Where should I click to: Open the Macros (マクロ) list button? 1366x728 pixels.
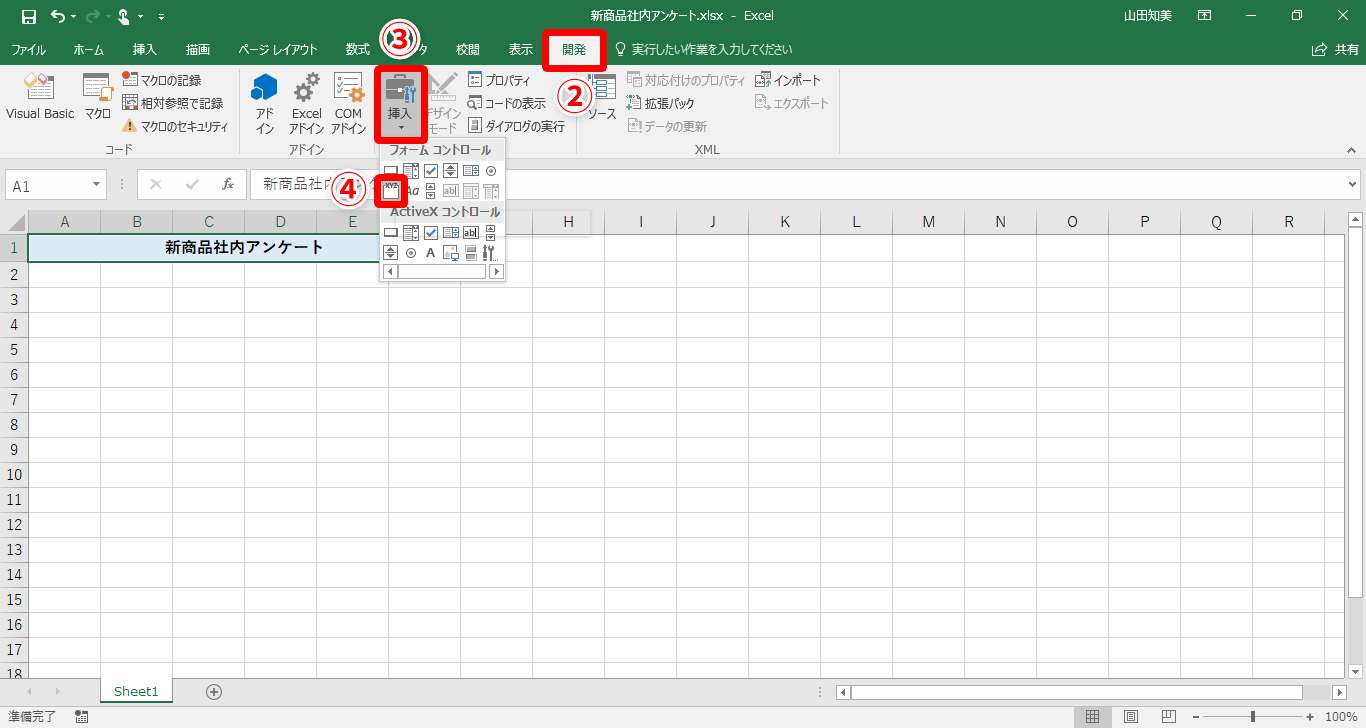[x=97, y=98]
